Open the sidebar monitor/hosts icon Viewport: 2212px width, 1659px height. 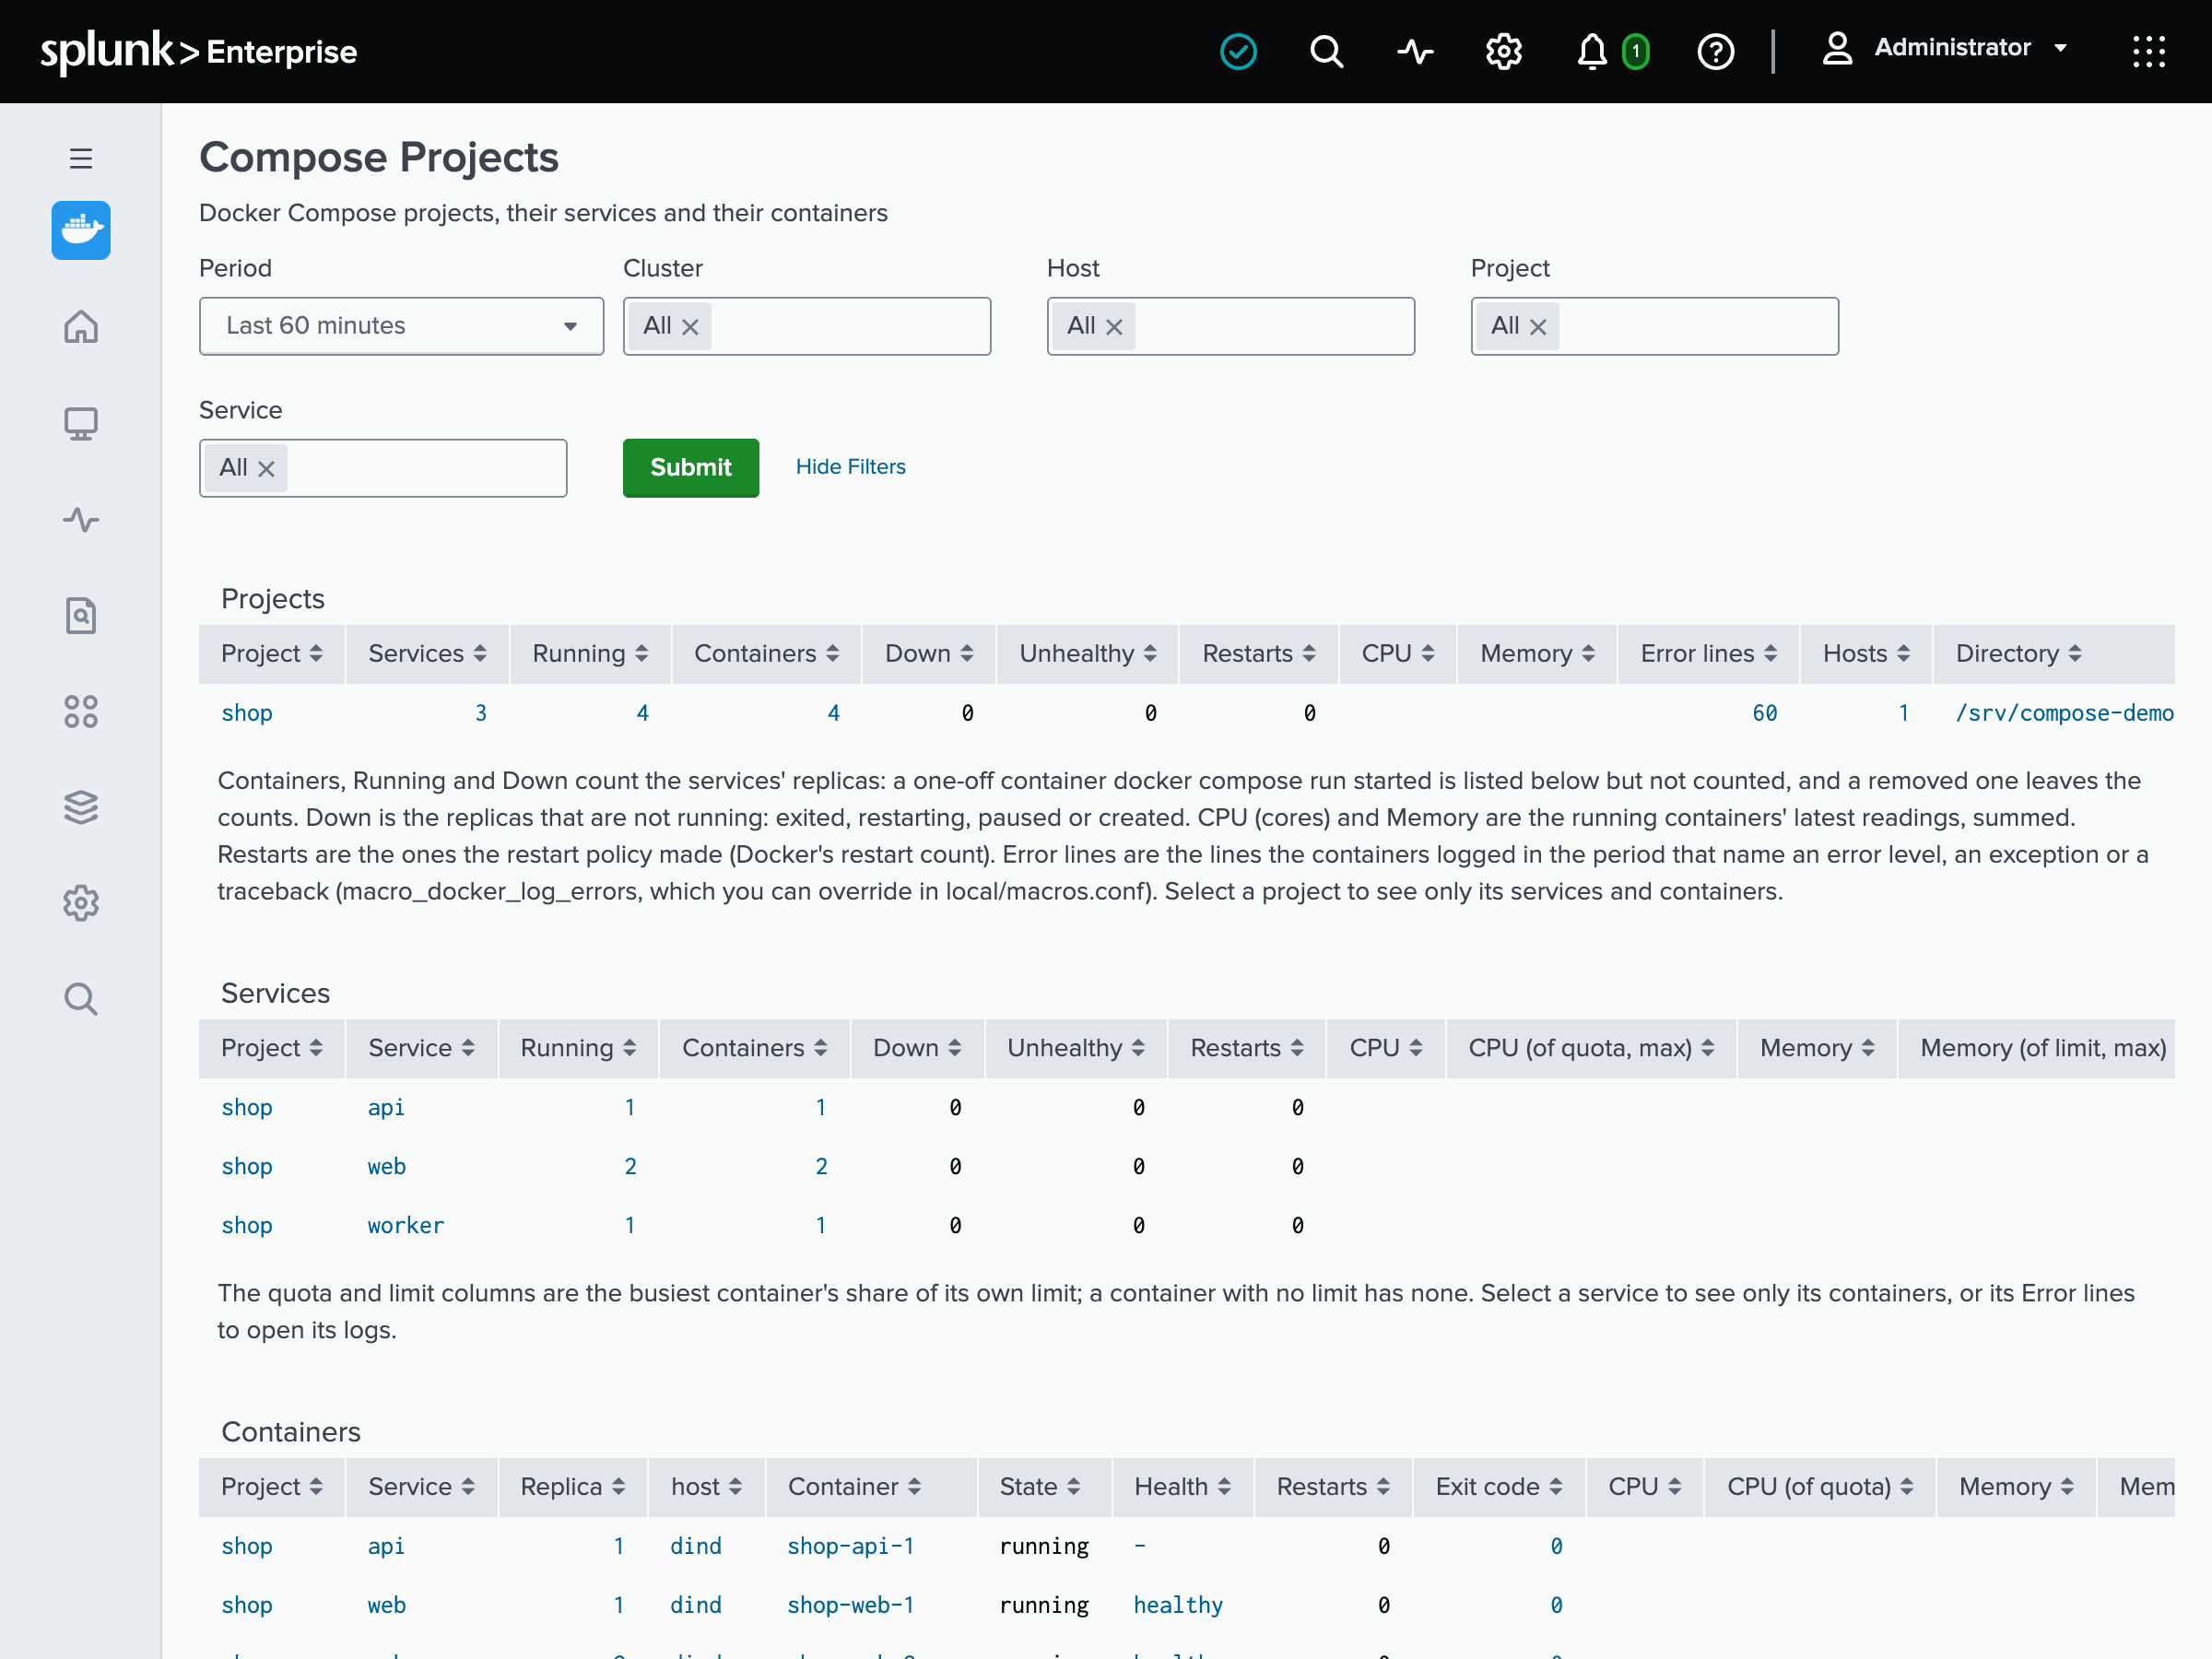(x=81, y=423)
